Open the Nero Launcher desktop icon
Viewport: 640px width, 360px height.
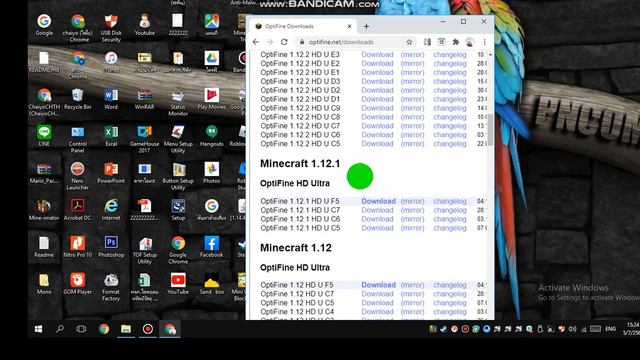point(78,176)
